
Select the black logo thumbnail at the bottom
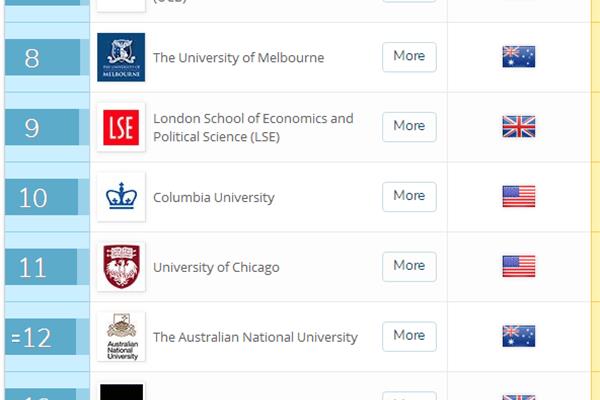(x=121, y=392)
